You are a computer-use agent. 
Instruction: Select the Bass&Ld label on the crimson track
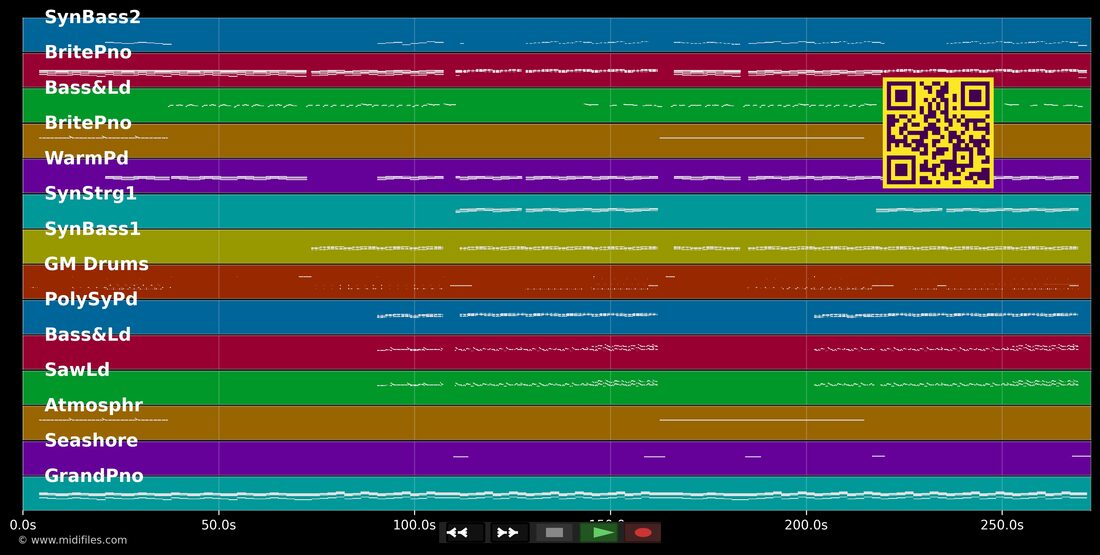pos(88,334)
